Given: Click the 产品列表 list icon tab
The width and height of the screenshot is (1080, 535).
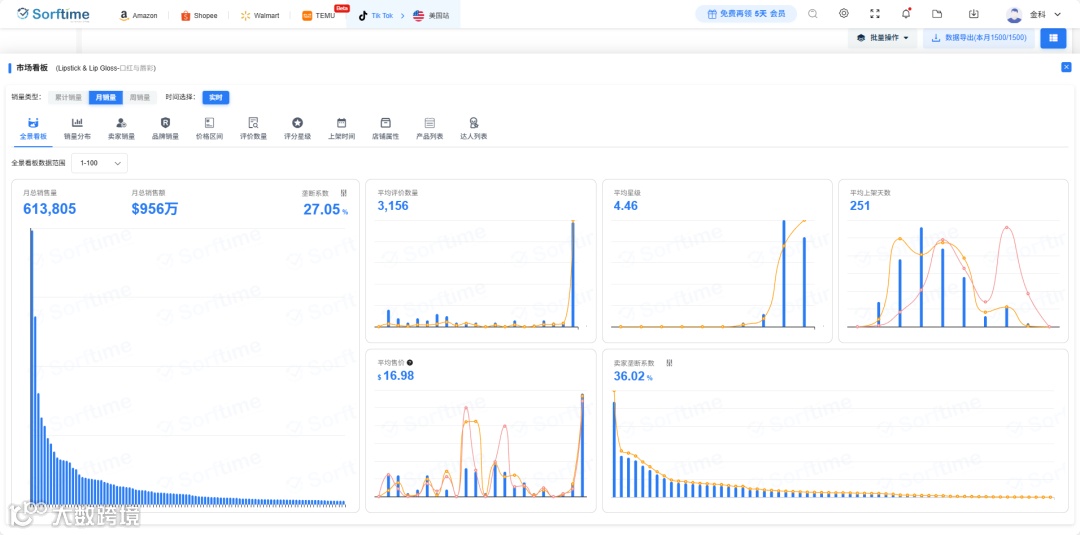Looking at the screenshot, I should tap(430, 123).
